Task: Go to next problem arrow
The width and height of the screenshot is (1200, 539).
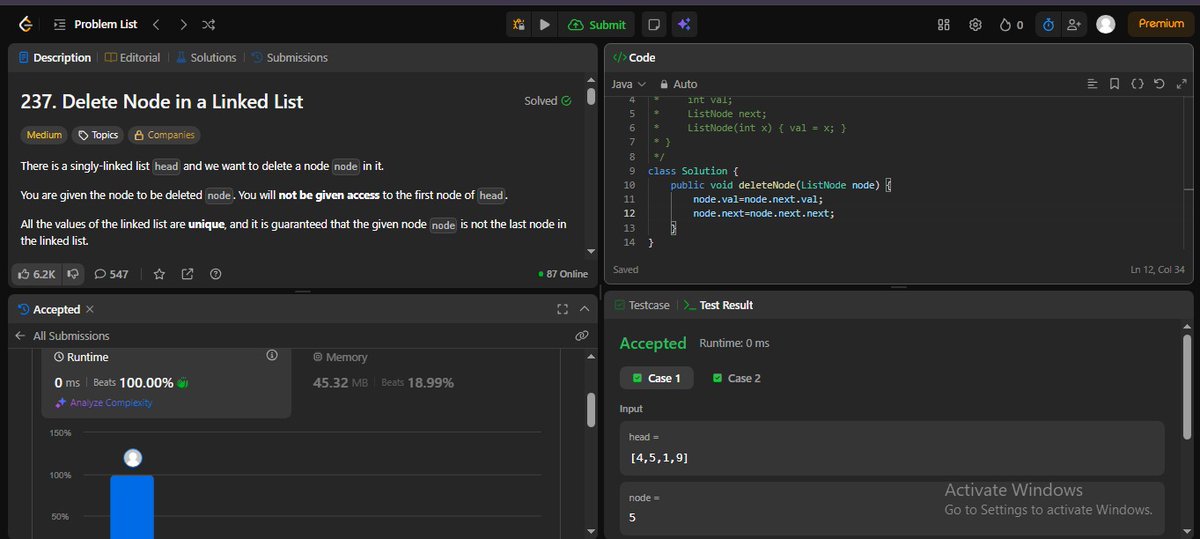Action: pyautogui.click(x=183, y=24)
